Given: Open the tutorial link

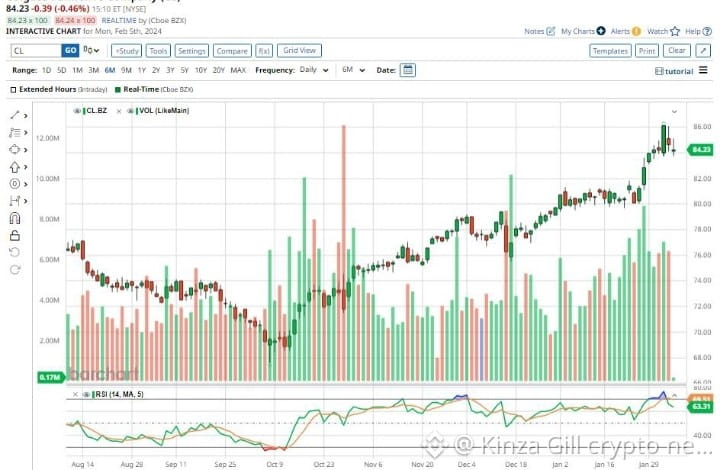Looking at the screenshot, I should (679, 71).
